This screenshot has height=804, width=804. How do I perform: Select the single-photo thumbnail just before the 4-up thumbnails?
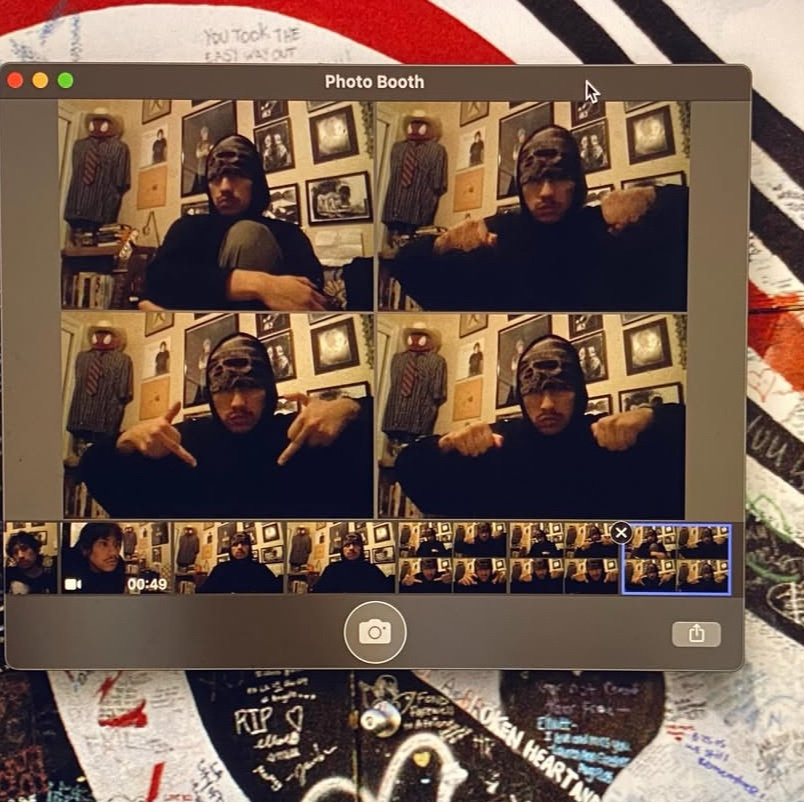pyautogui.click(x=342, y=558)
